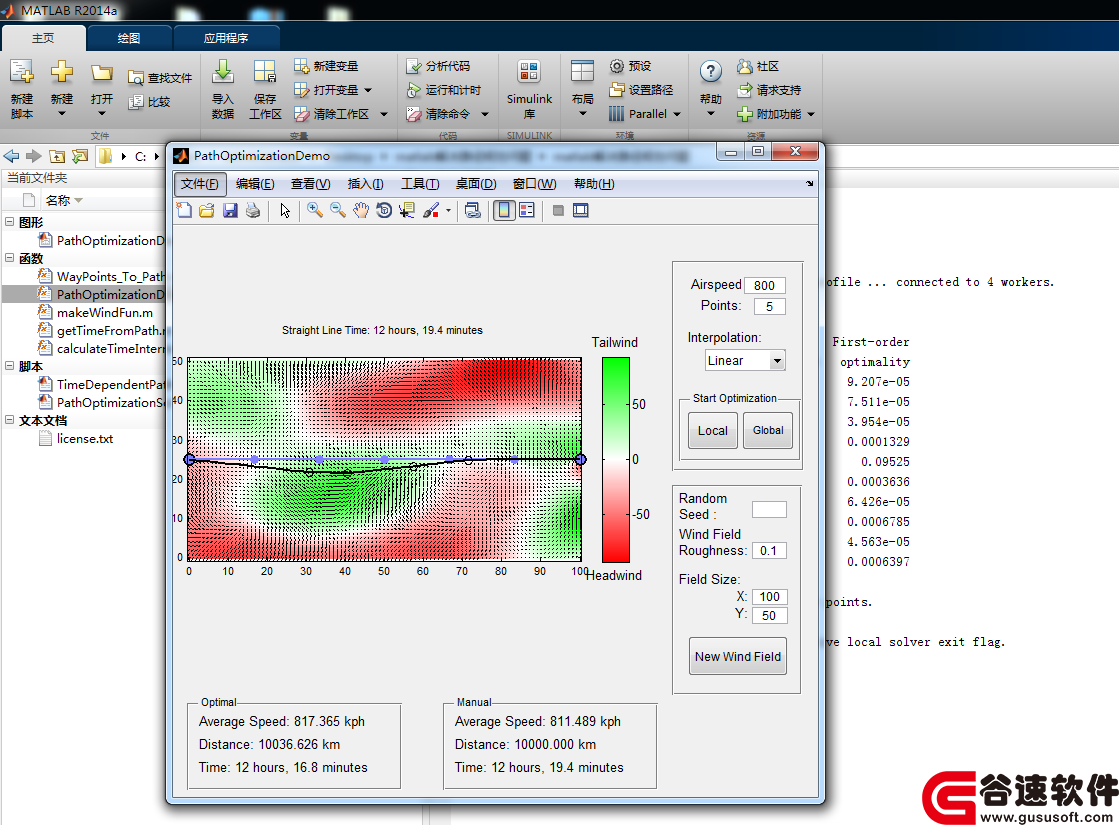Click New Variable (新建变量) in the ribbon

(x=326, y=66)
